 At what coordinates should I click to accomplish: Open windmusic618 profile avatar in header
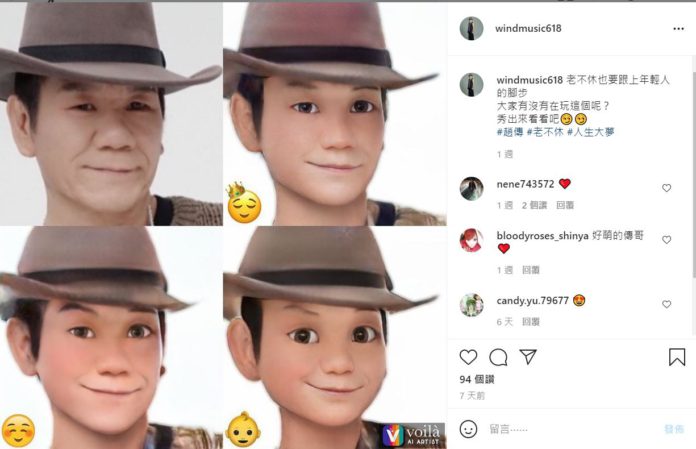click(471, 28)
